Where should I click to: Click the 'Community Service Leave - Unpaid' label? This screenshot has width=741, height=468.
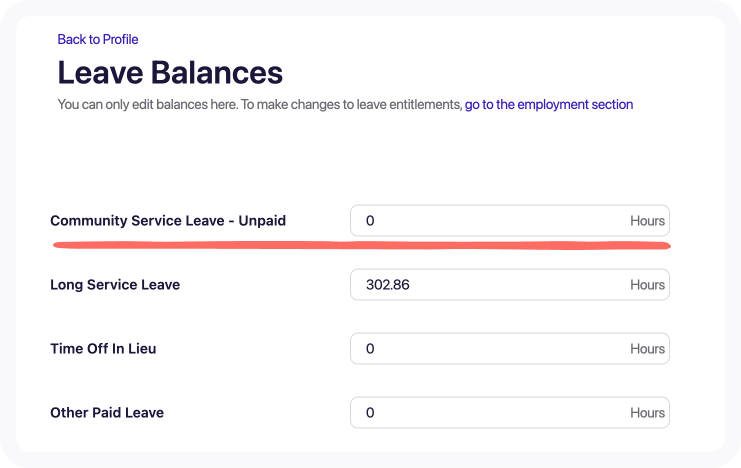[x=168, y=221]
